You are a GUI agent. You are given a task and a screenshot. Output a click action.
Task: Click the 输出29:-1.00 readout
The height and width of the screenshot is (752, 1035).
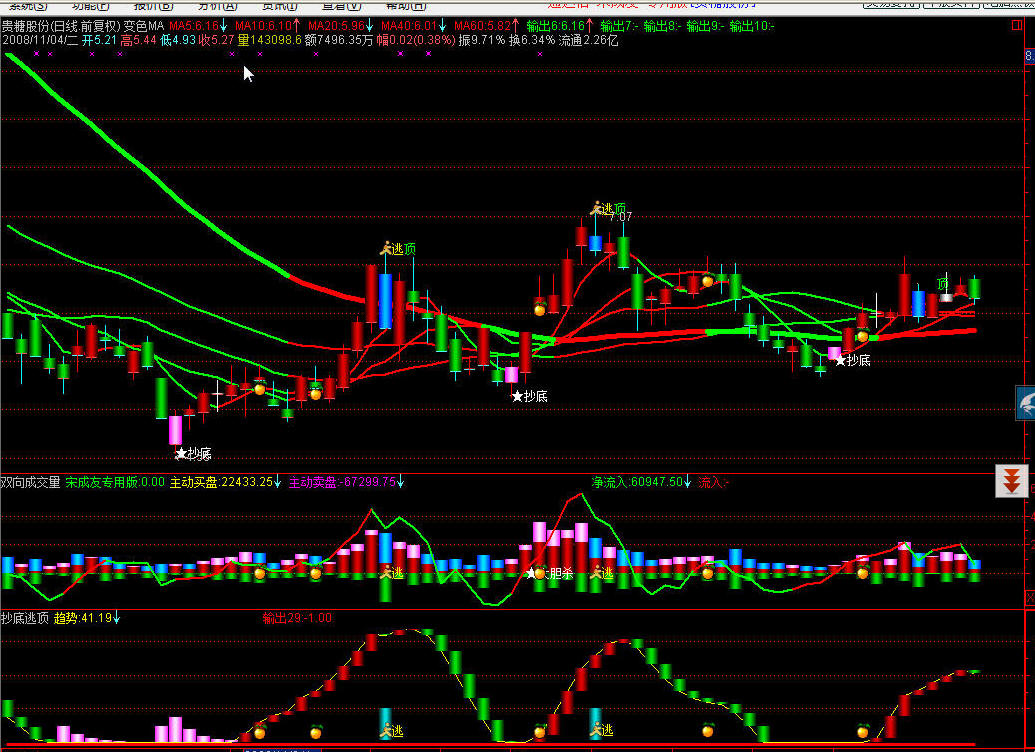(x=297, y=618)
